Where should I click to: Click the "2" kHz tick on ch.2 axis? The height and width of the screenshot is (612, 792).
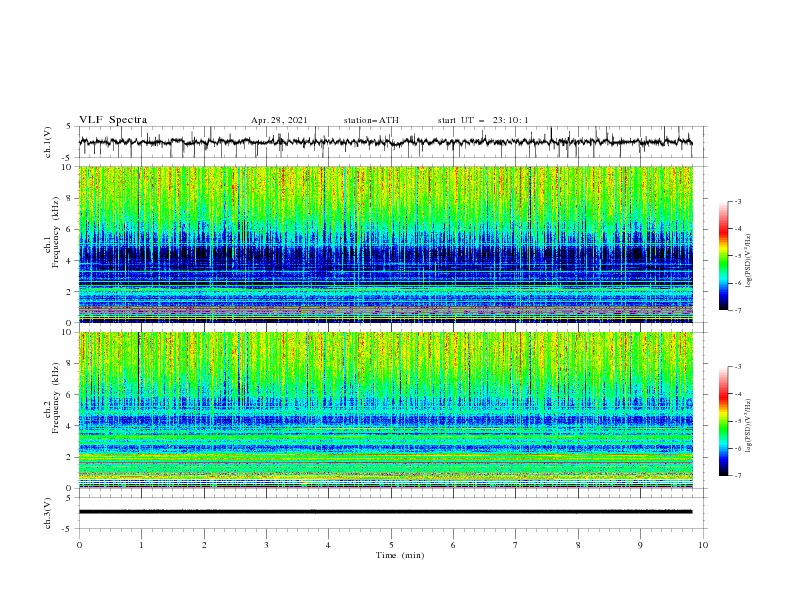click(70, 457)
